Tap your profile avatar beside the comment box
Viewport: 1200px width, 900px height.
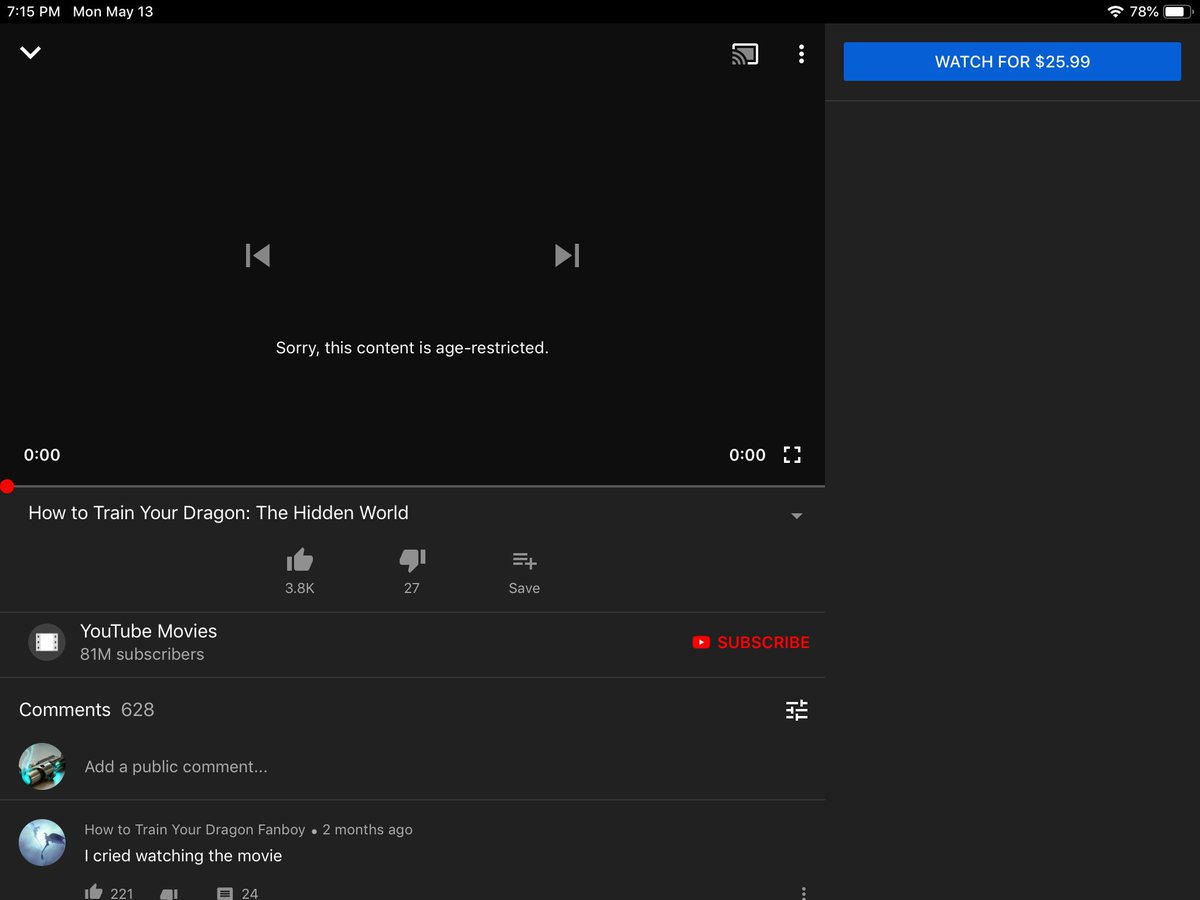click(42, 766)
